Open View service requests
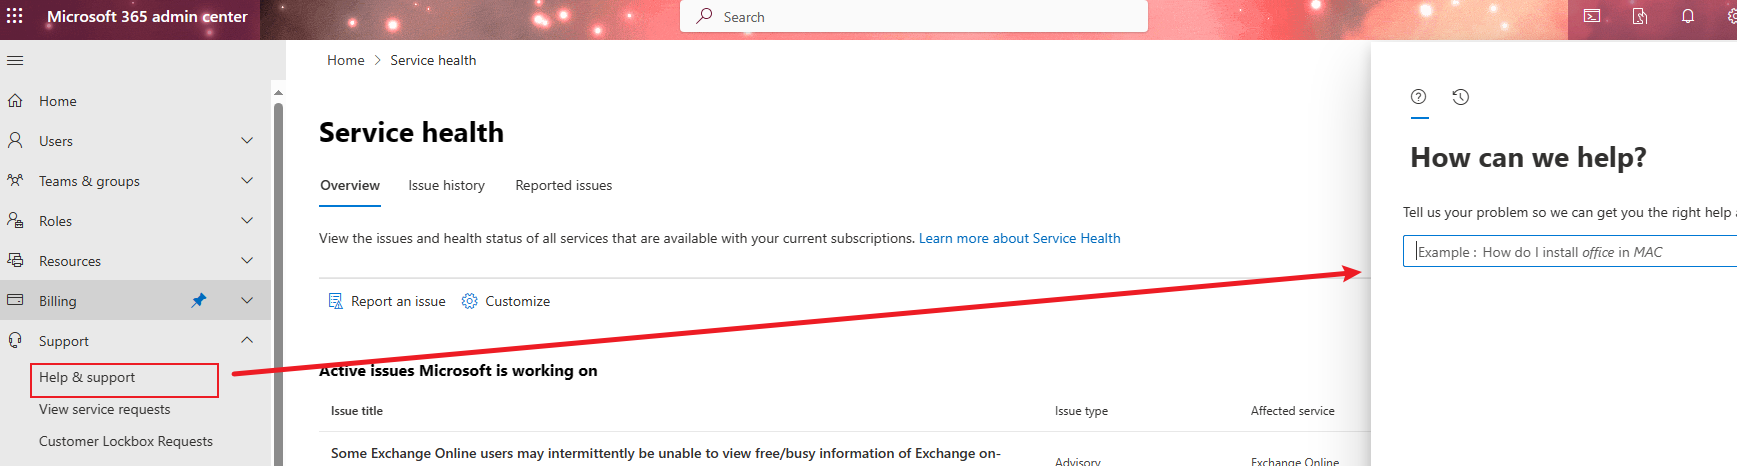The image size is (1737, 466). pyautogui.click(x=105, y=410)
